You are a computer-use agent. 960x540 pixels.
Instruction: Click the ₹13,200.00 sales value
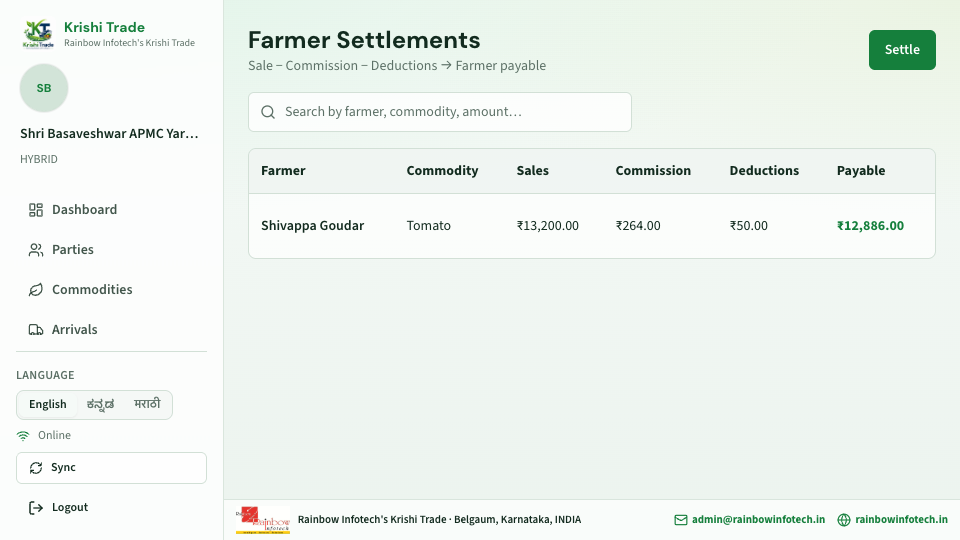tap(547, 226)
